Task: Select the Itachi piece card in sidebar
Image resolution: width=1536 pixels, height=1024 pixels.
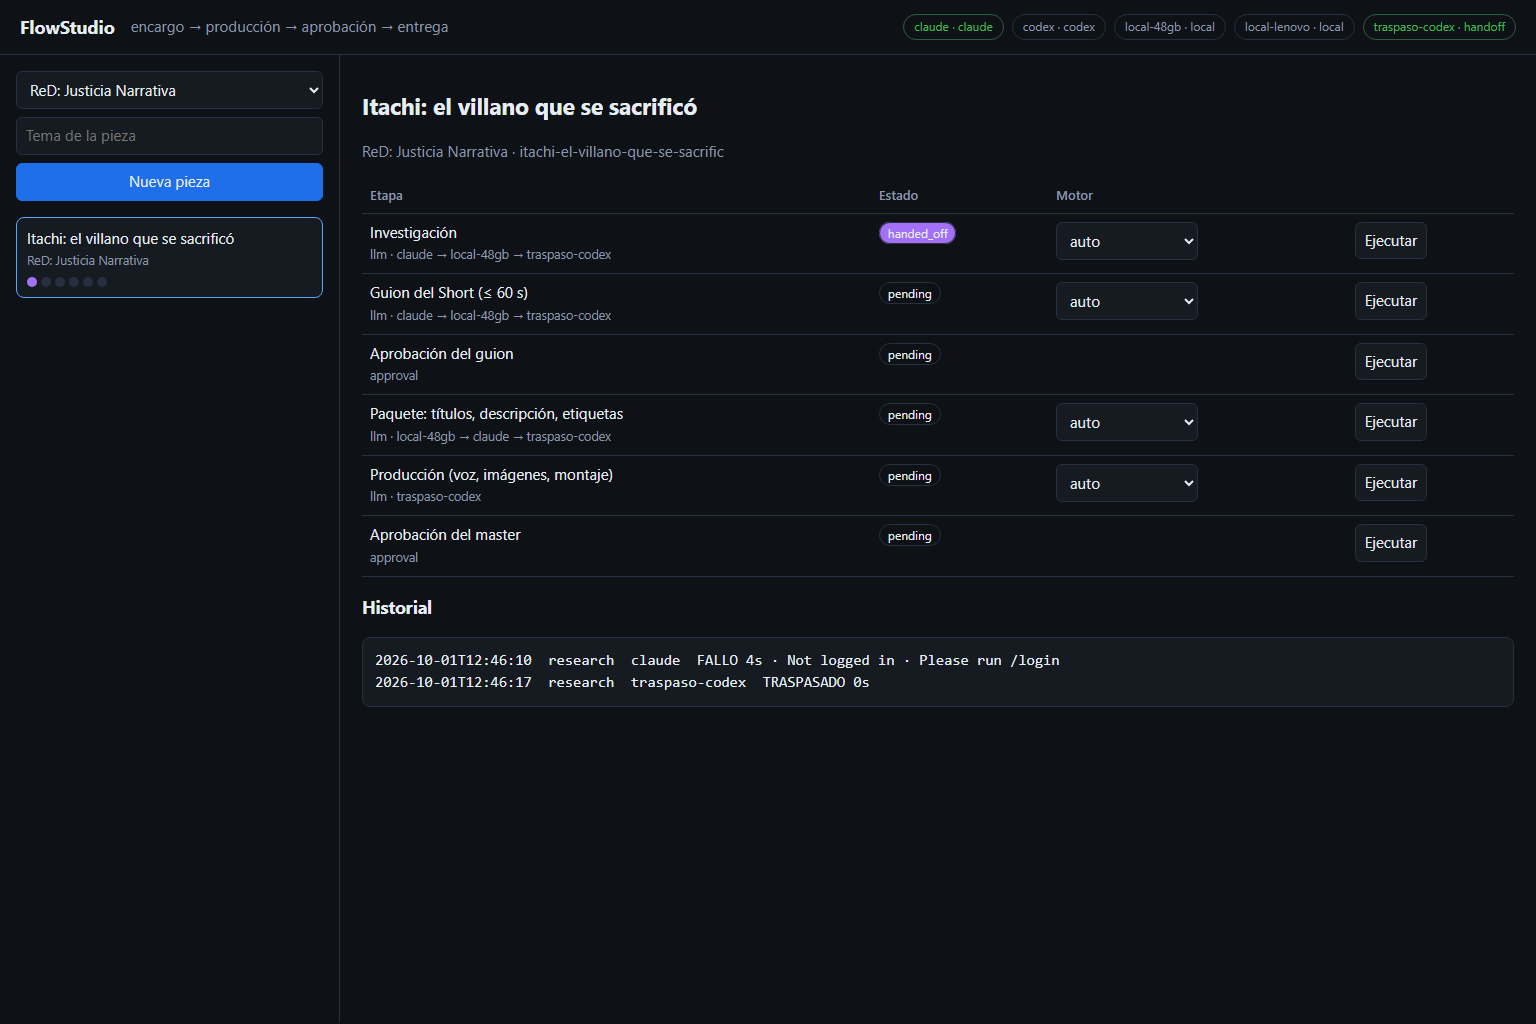Action: 169,258
